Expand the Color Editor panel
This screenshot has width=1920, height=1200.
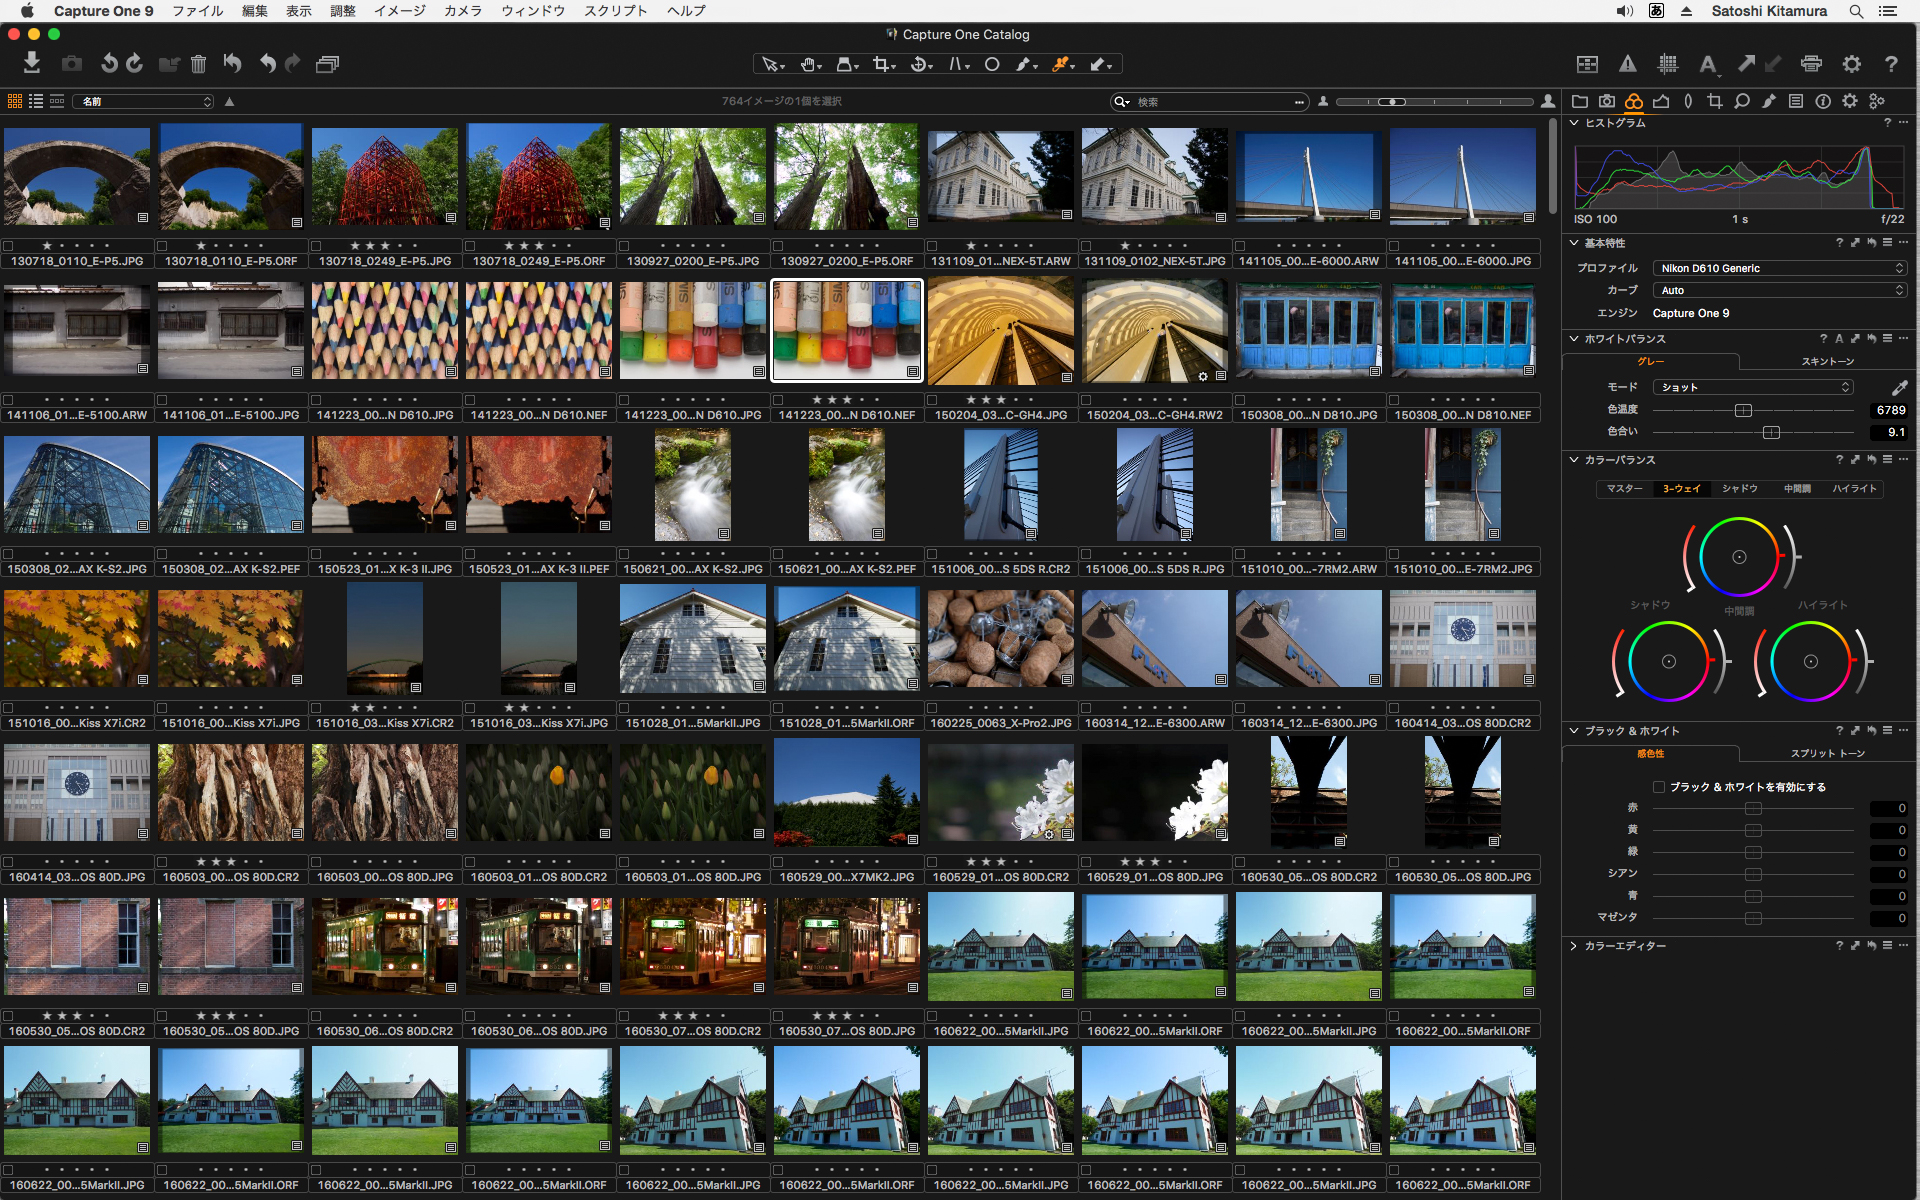(x=1574, y=946)
